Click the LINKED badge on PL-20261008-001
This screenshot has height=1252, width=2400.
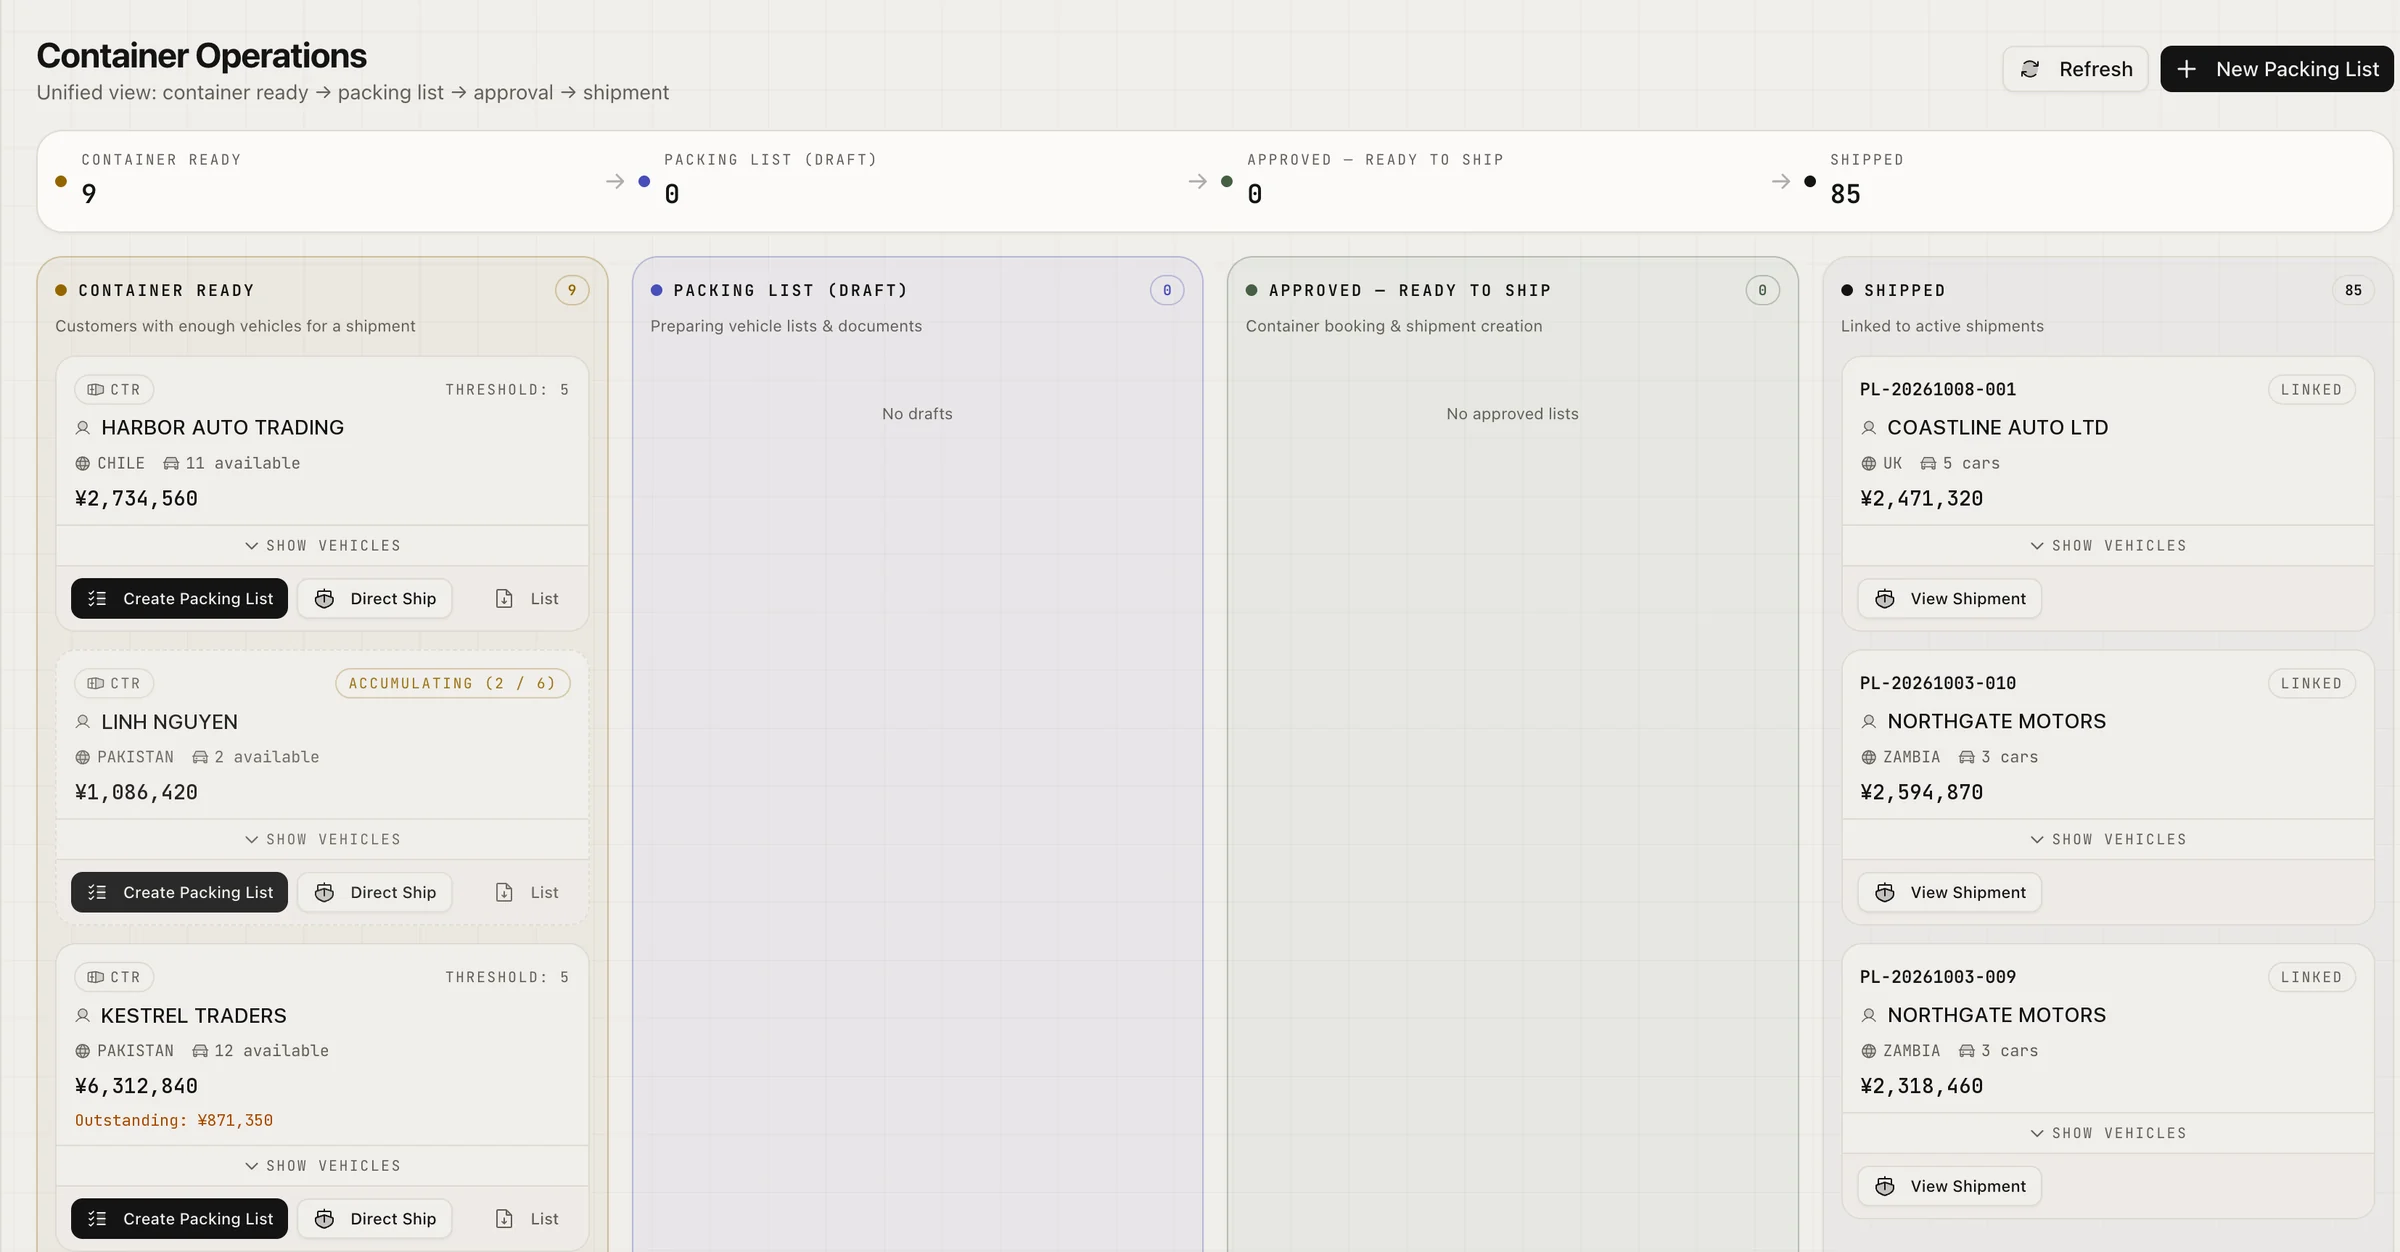point(2311,389)
